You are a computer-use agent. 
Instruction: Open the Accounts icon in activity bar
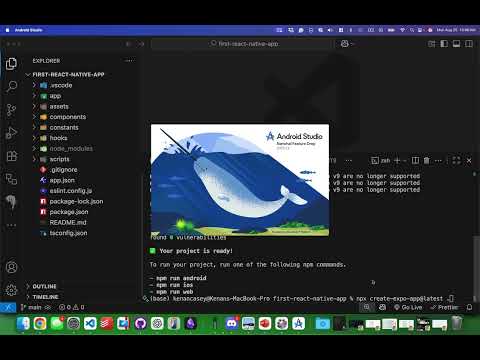(x=11, y=267)
